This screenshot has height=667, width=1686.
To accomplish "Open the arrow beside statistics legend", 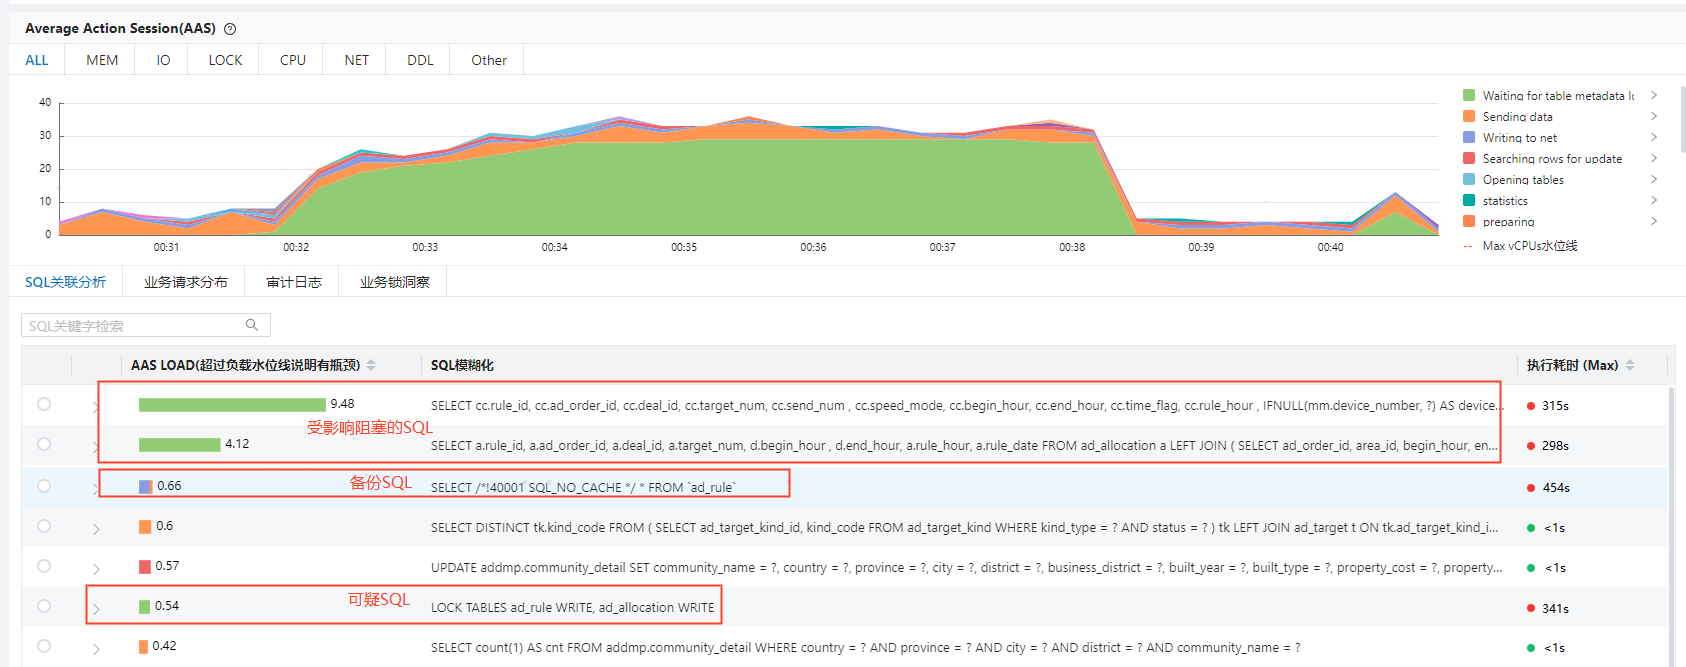I will [1654, 200].
